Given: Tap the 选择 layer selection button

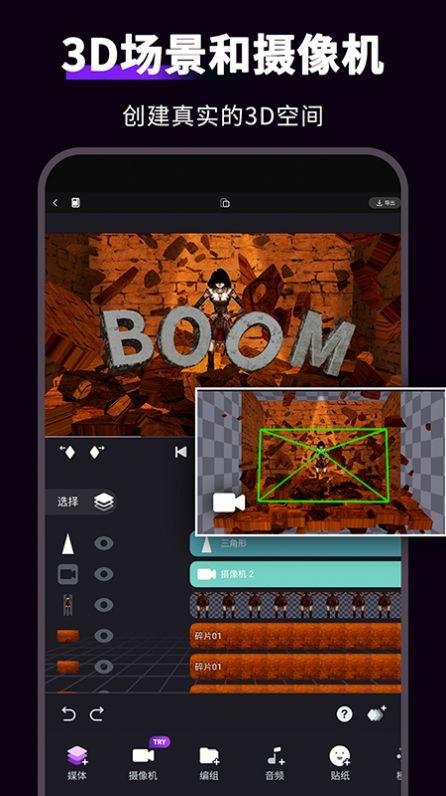Looking at the screenshot, I should (81, 502).
